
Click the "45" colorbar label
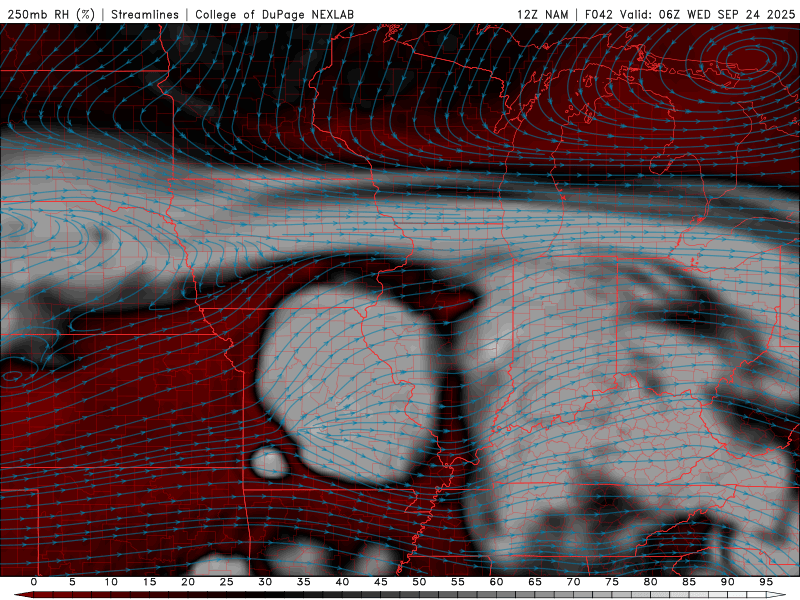coord(381,582)
